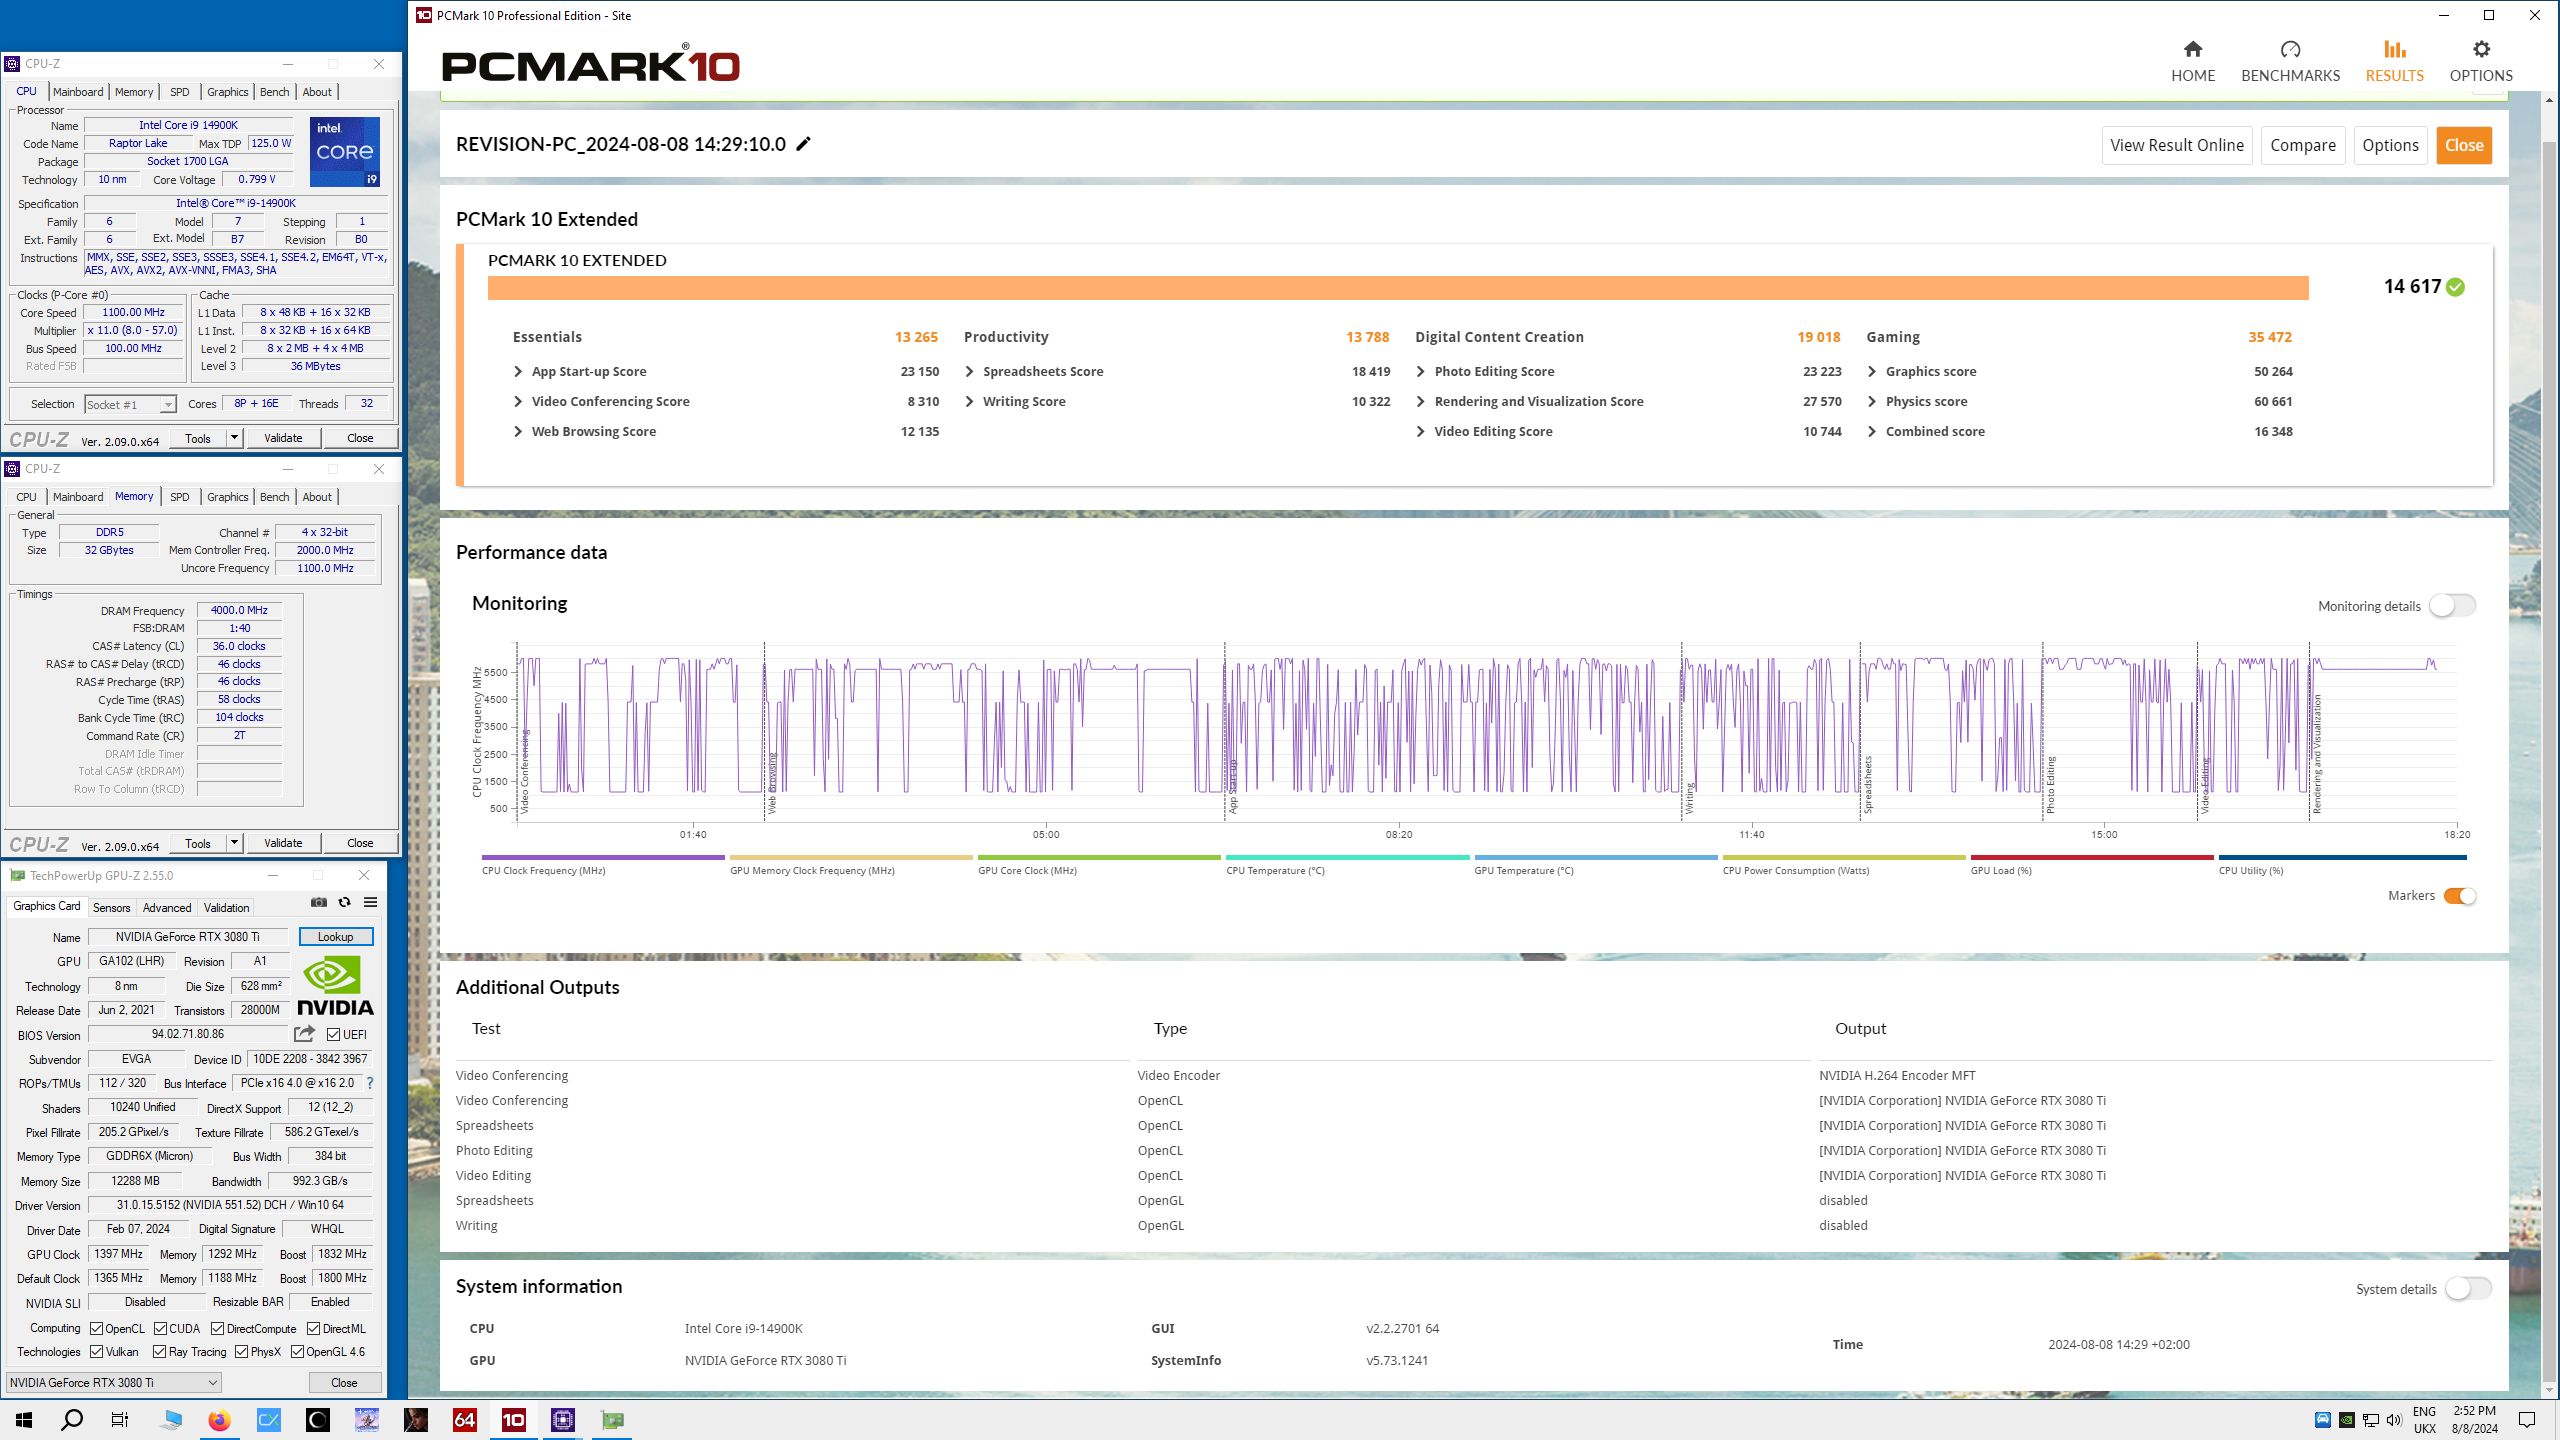2560x1440 pixels.
Task: Toggle the DirectCompute checkbox
Action: point(218,1329)
